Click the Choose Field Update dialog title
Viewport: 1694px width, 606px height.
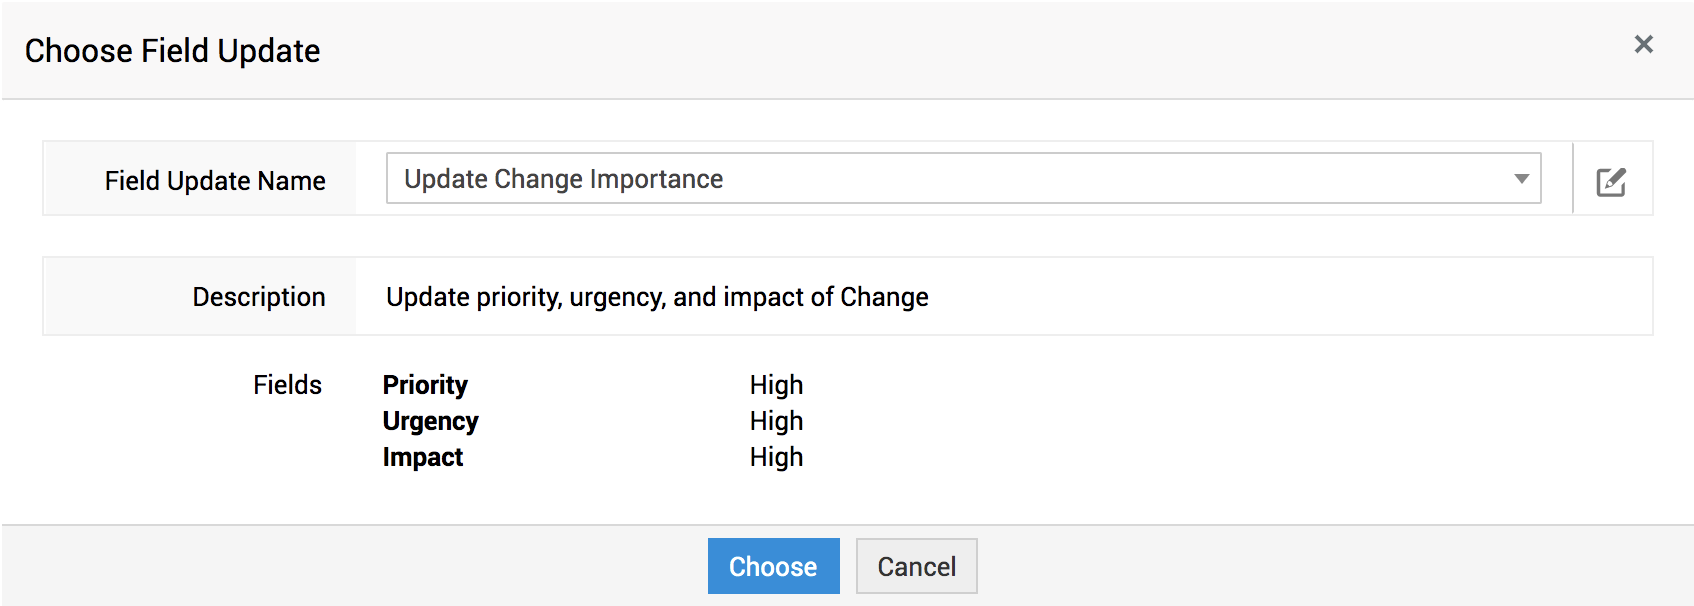172,51
